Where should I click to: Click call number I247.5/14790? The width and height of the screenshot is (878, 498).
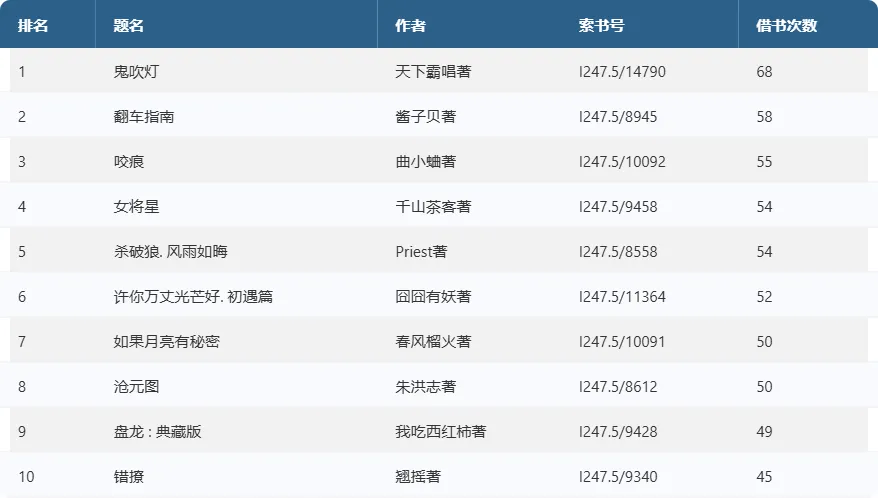(622, 72)
